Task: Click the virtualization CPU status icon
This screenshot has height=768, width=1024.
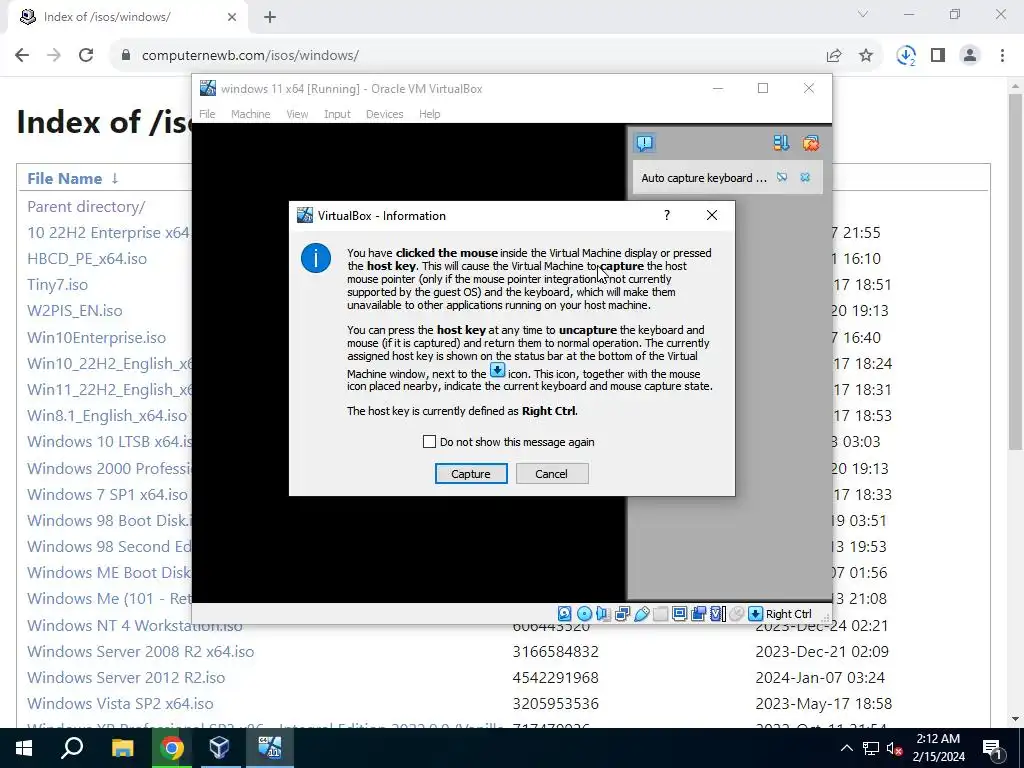Action: tap(717, 614)
